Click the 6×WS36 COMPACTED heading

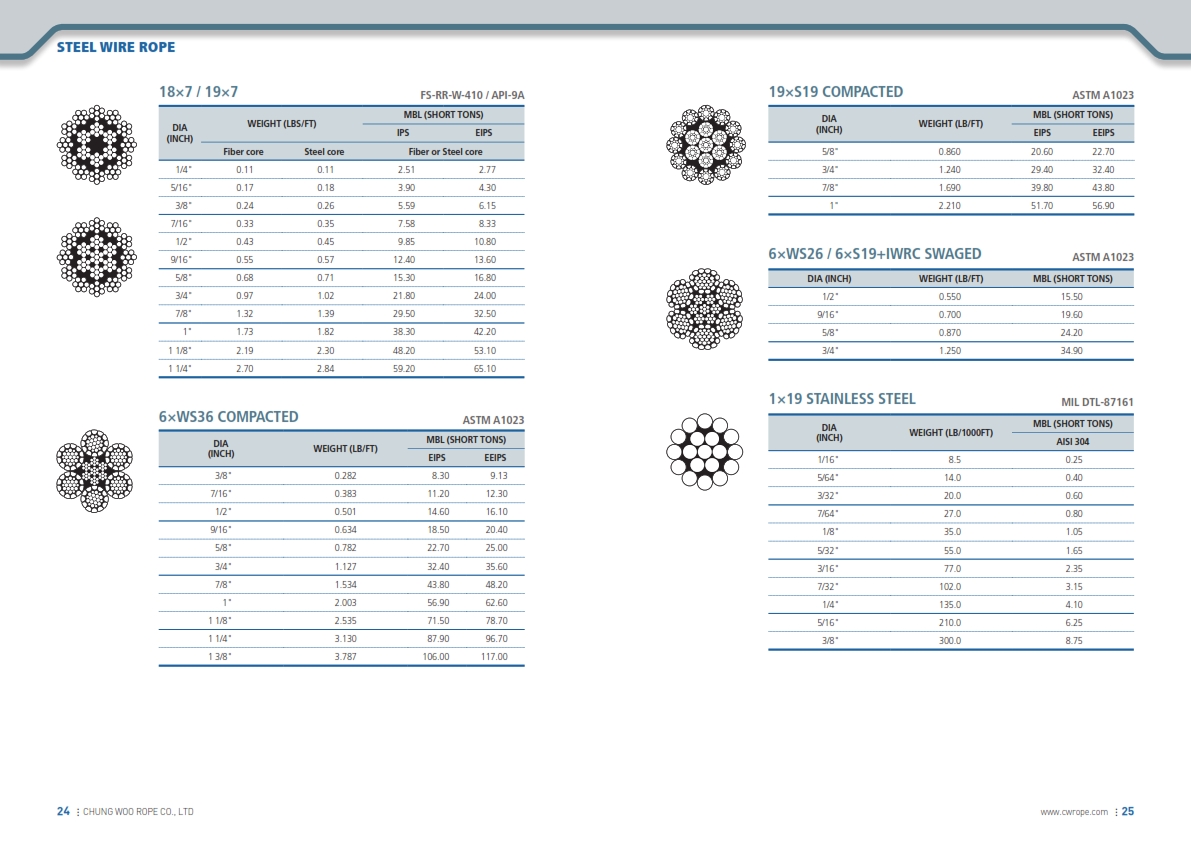(229, 417)
